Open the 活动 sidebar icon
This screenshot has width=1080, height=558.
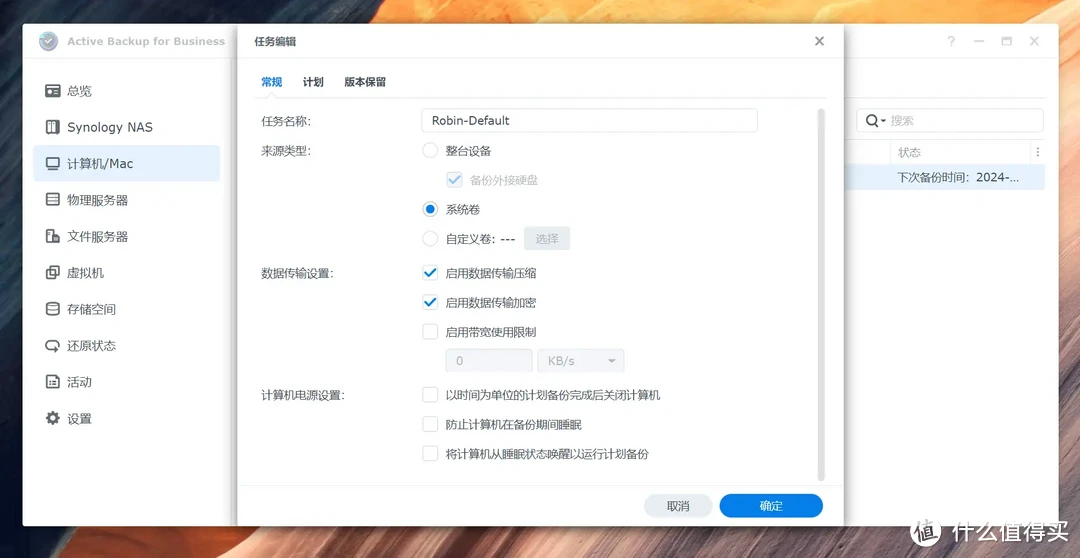click(x=52, y=382)
